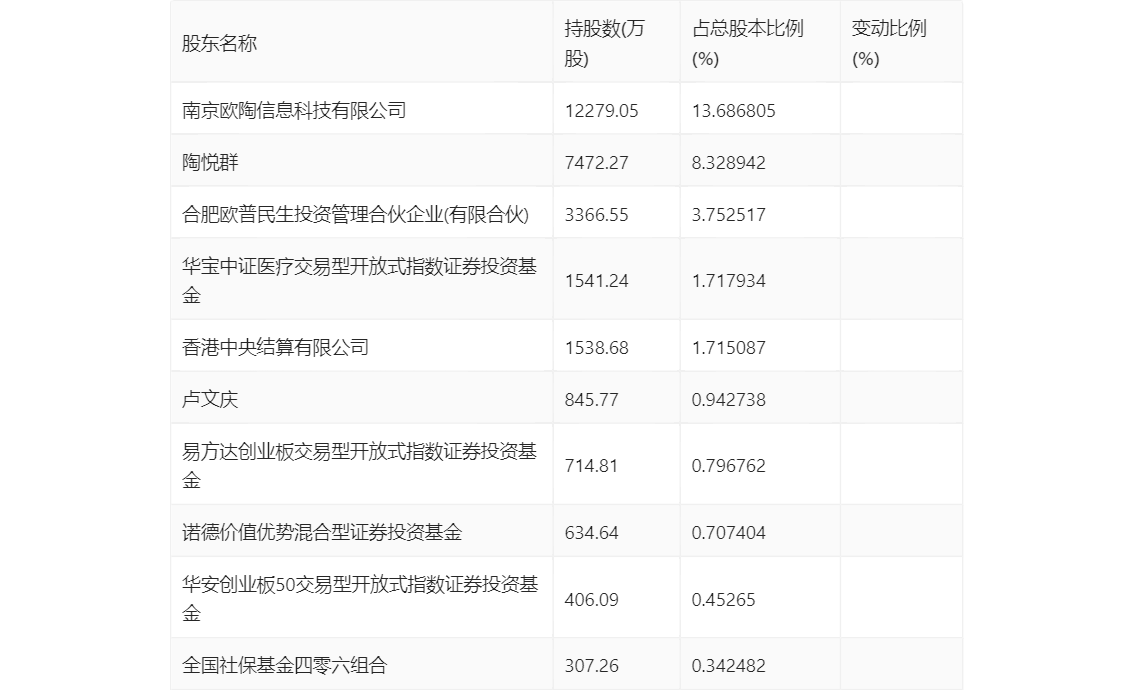The width and height of the screenshot is (1134, 690).
Task: Click 合肥欧普民生投资管理合伙企业(有限合伙) row name
Action: click(x=355, y=215)
